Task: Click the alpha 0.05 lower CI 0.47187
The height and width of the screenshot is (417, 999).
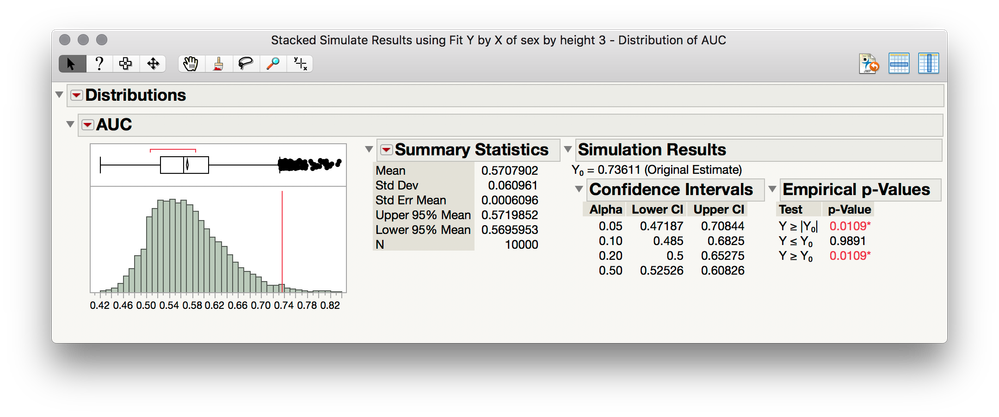Action: (661, 226)
